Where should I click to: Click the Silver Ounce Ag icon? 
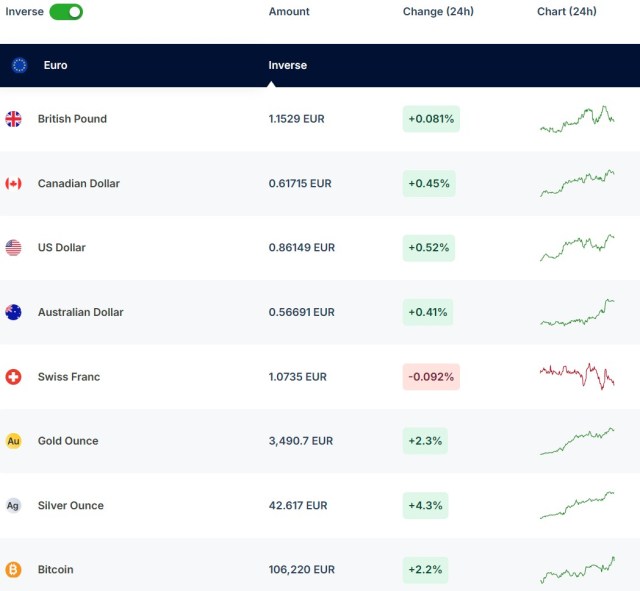click(x=14, y=506)
